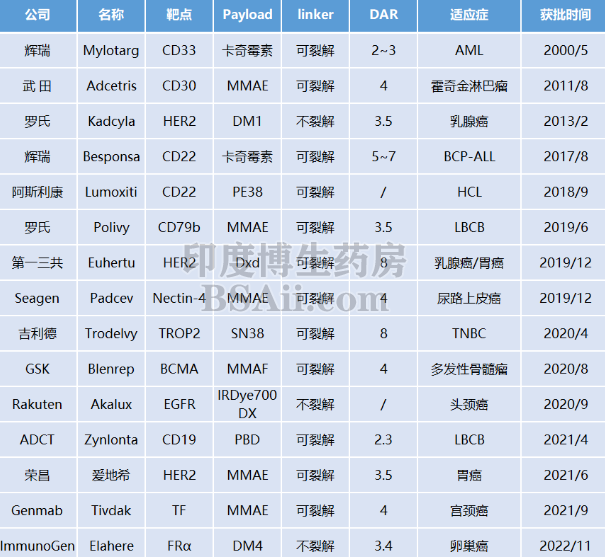Select the 2013/2 approval date
Screen dimensions: 605x557
[x=565, y=121]
